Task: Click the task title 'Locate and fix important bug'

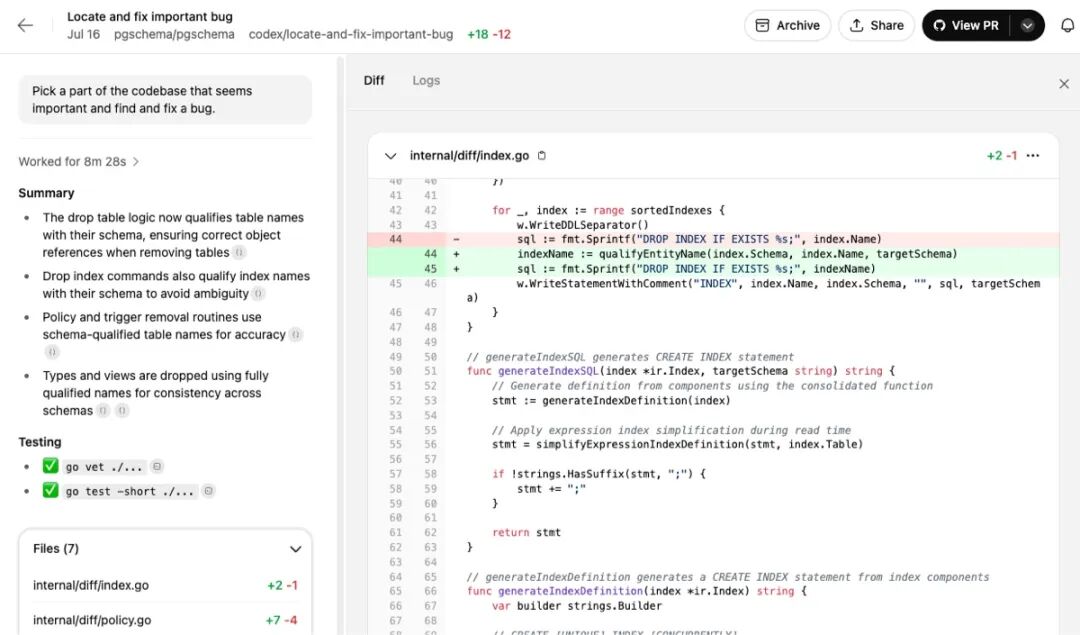Action: click(149, 17)
